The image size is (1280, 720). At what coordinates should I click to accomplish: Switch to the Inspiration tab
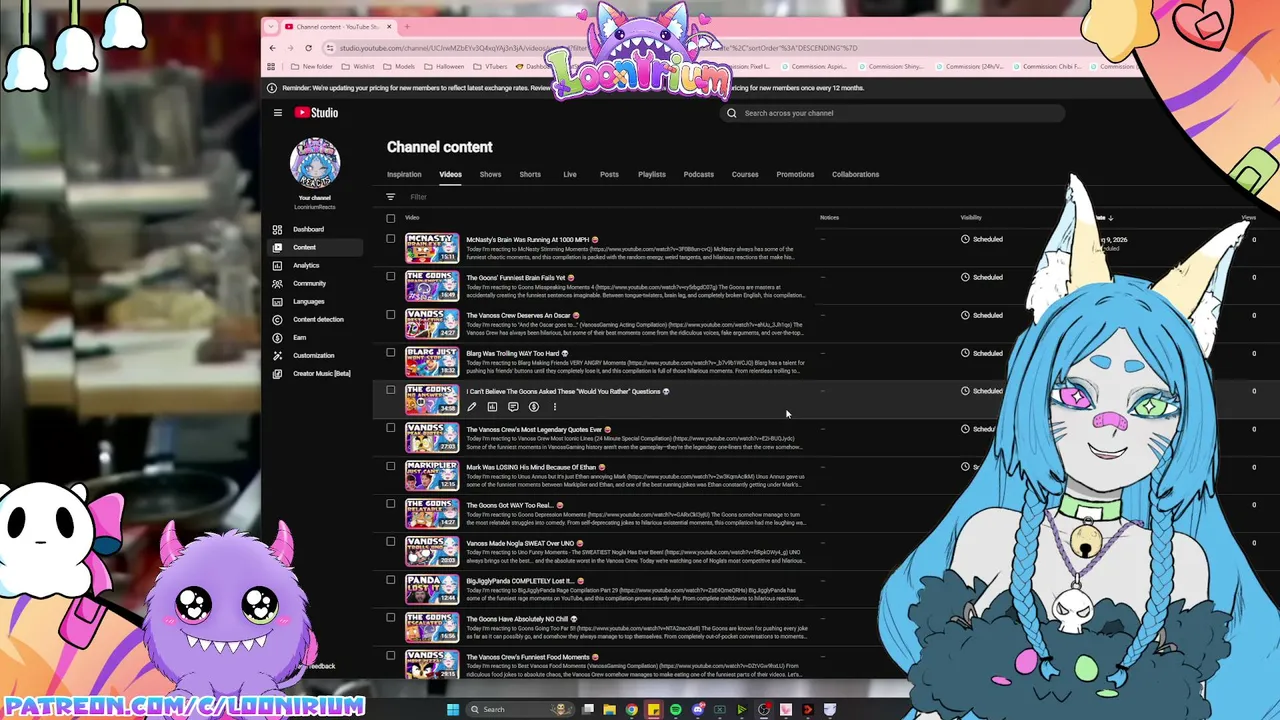(x=404, y=175)
